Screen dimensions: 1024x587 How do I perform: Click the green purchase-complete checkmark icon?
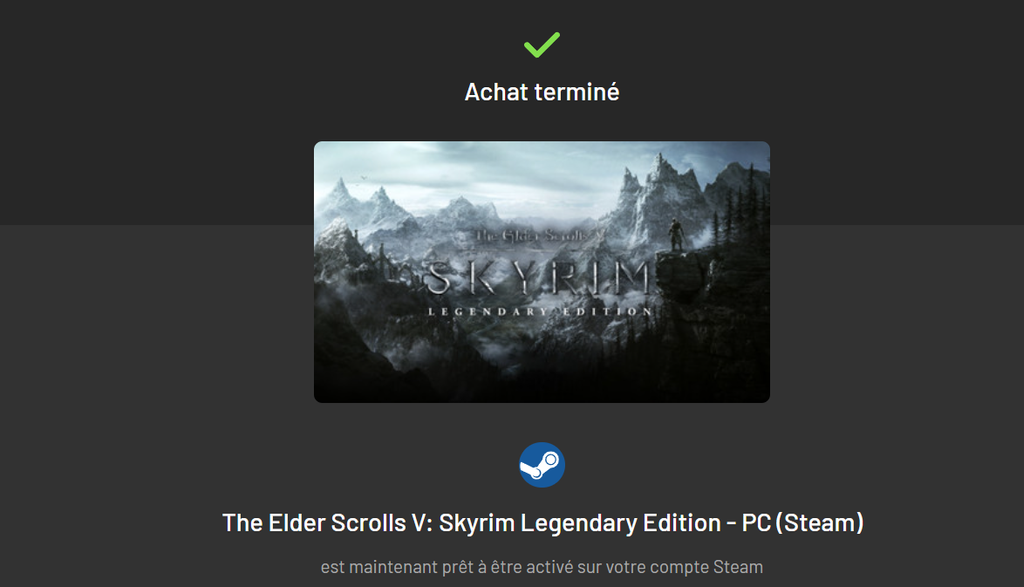(541, 44)
